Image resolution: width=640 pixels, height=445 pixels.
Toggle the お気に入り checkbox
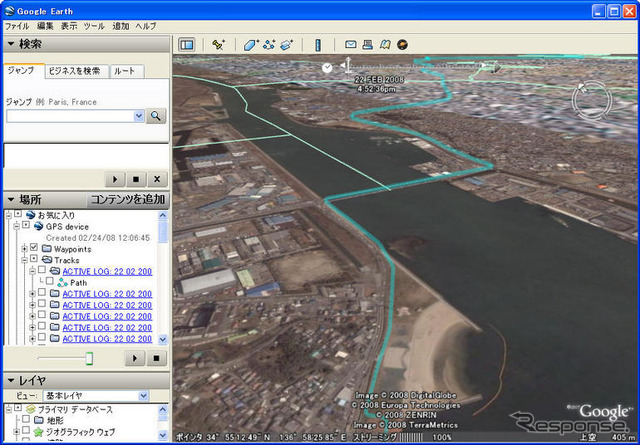pos(18,214)
